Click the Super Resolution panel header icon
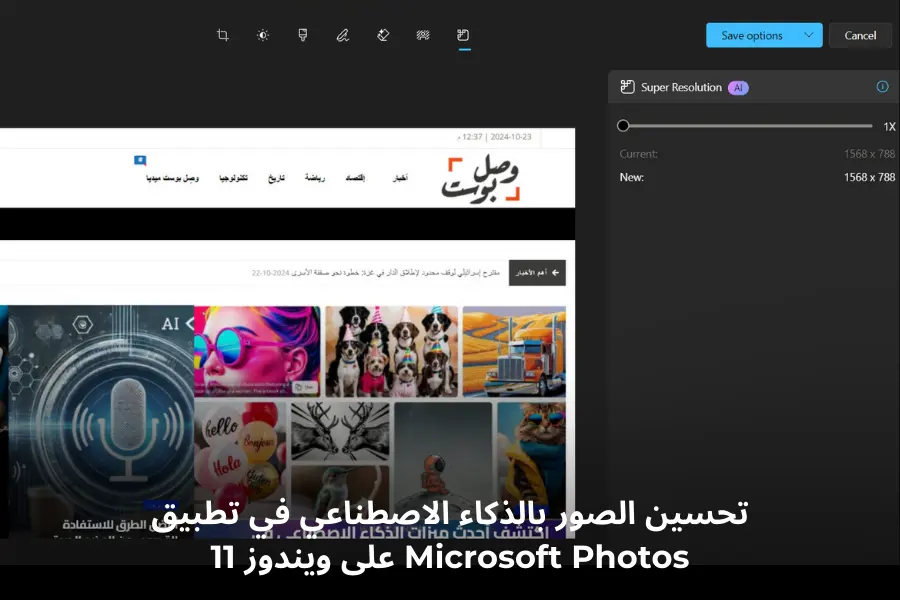The width and height of the screenshot is (900, 600). pos(627,87)
